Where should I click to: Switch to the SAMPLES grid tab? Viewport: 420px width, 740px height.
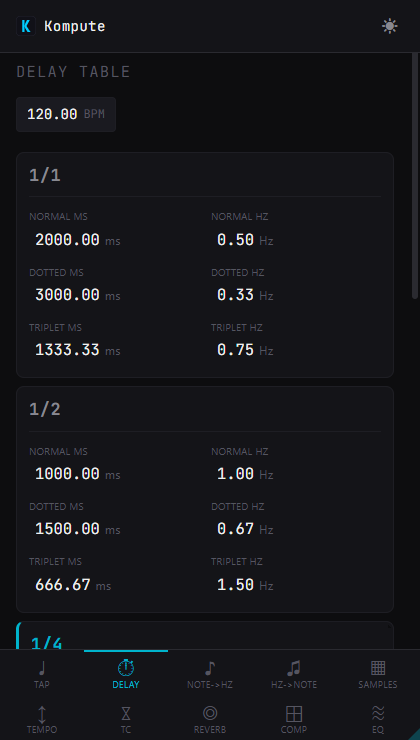click(378, 674)
